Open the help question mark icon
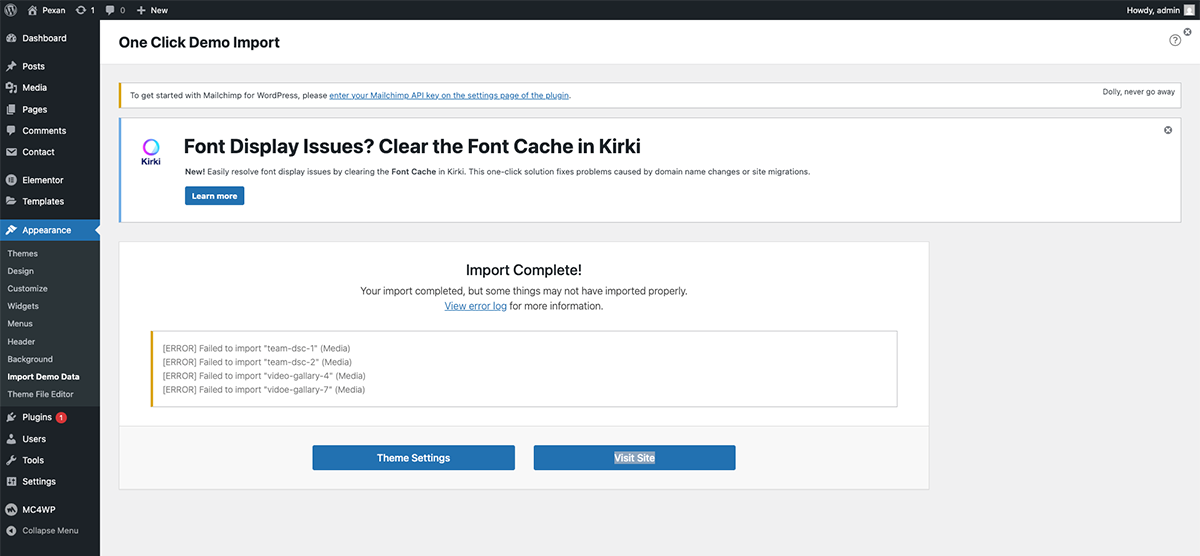Viewport: 1200px width, 556px height. point(1175,40)
